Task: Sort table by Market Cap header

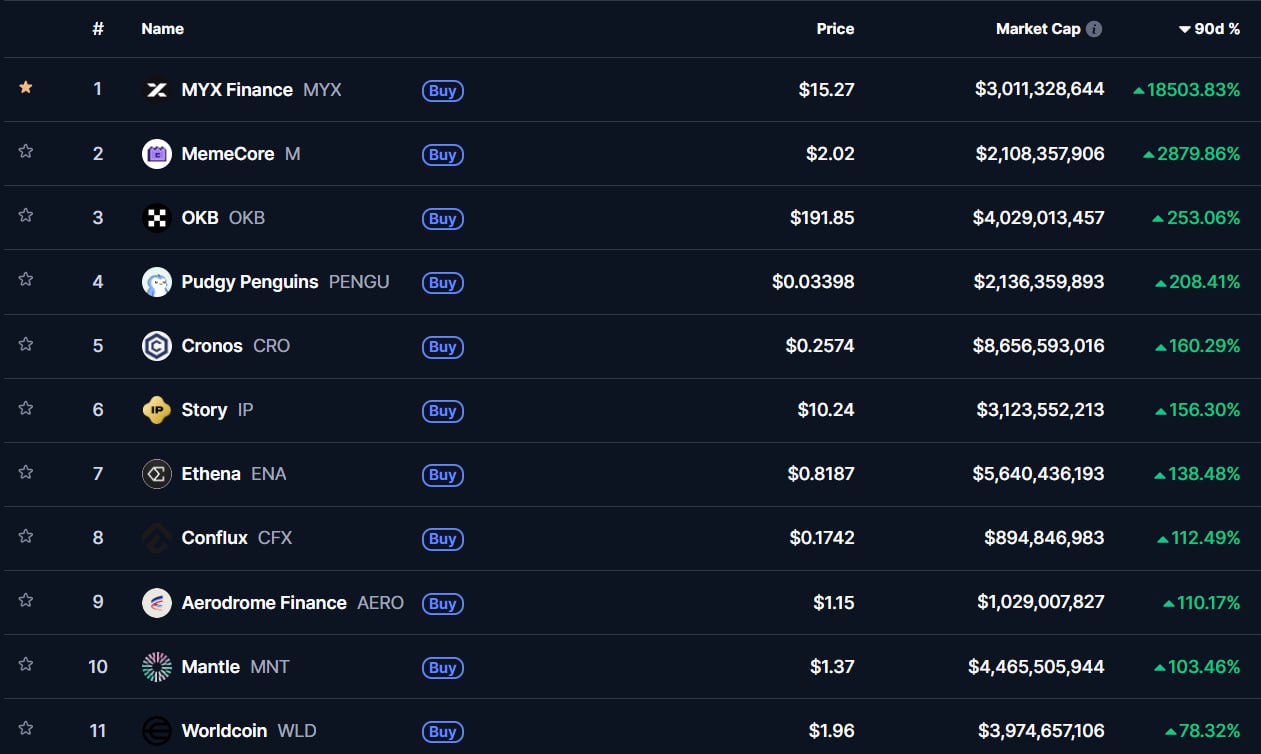Action: [x=1037, y=29]
